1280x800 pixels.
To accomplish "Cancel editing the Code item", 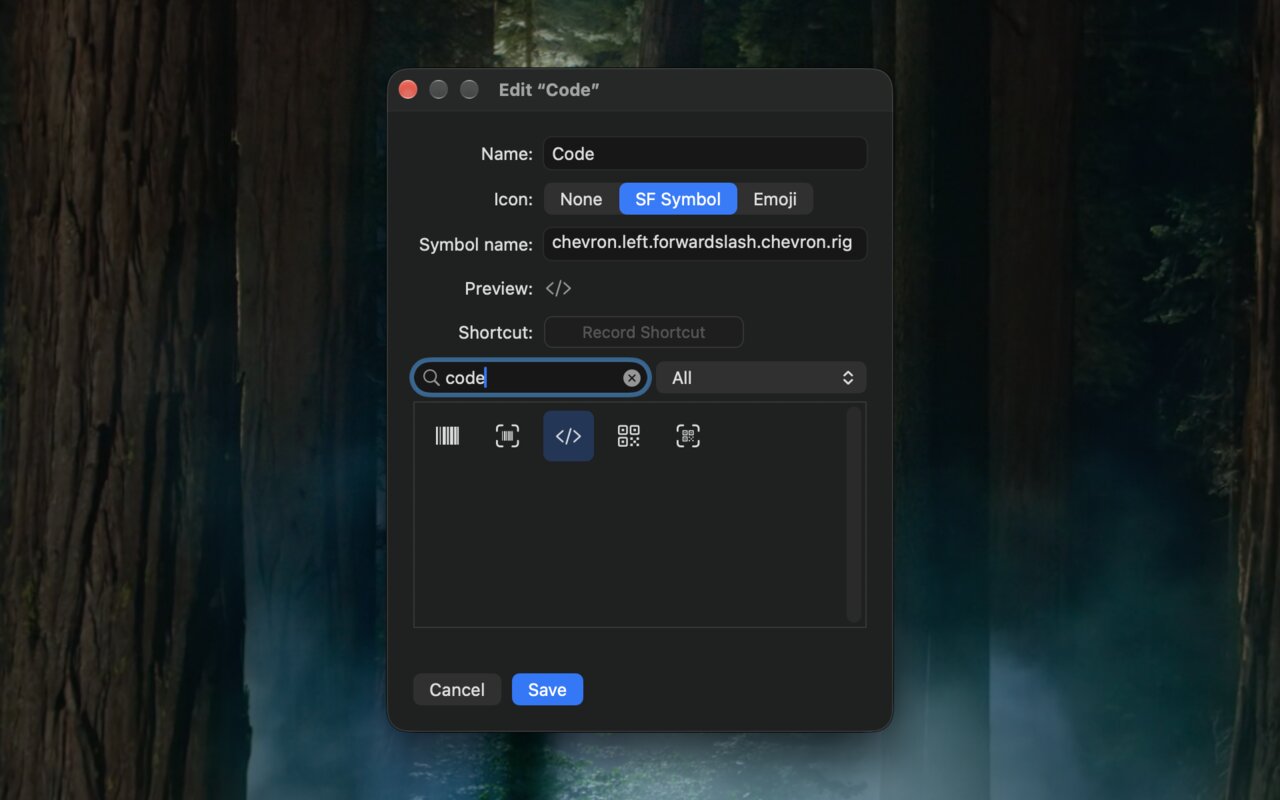I will [457, 690].
